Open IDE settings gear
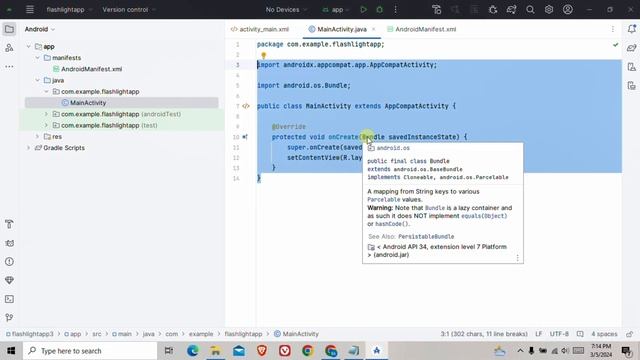Image resolution: width=640 pixels, height=360 pixels. (x=549, y=9)
